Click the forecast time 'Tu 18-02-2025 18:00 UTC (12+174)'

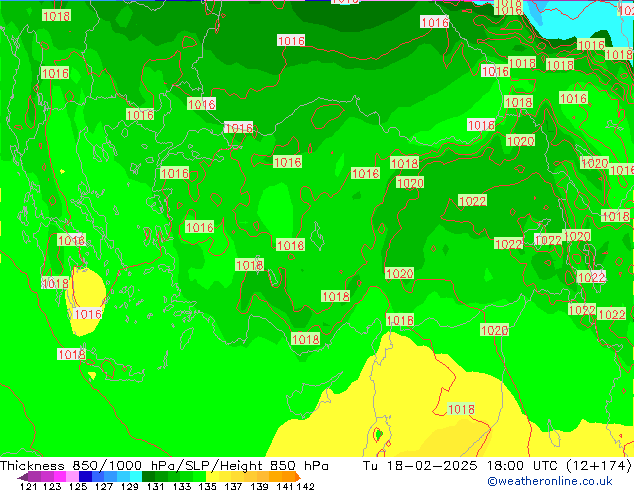497,466
